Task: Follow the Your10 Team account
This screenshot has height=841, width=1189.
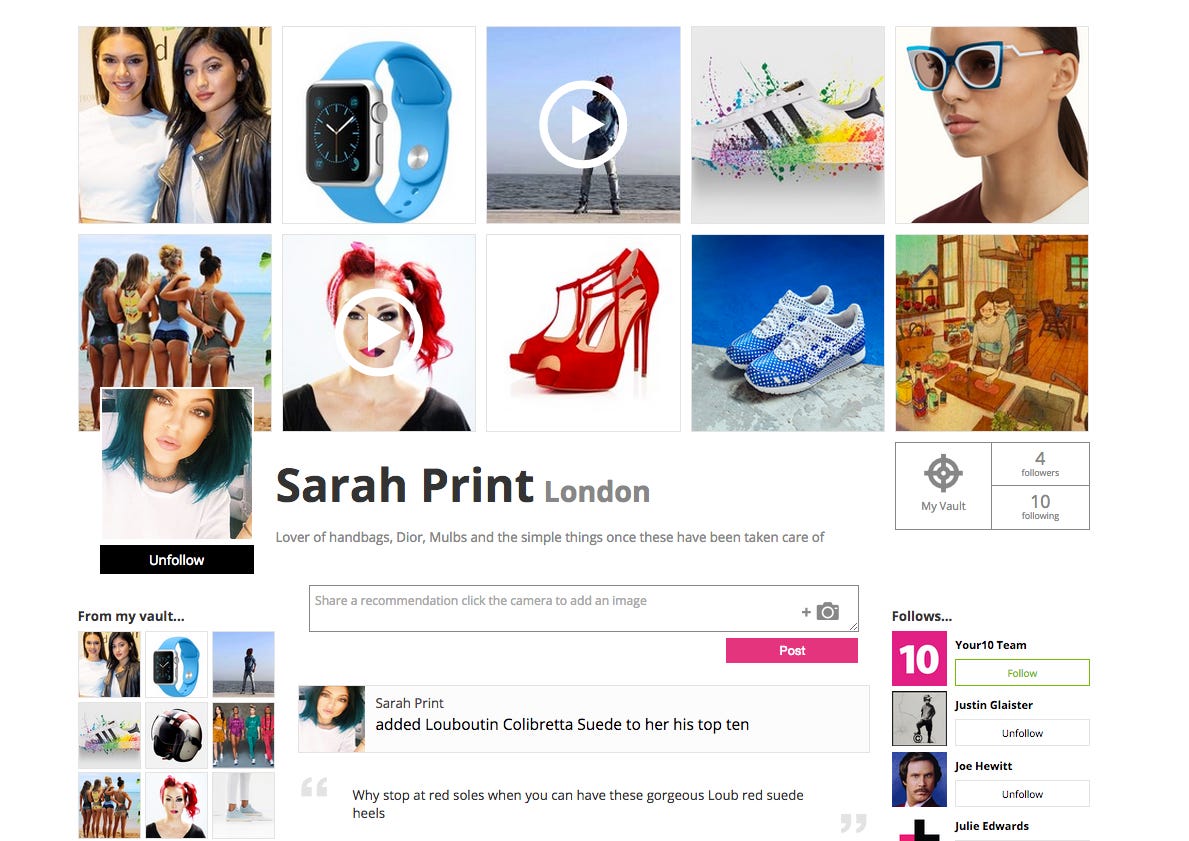Action: point(1022,673)
